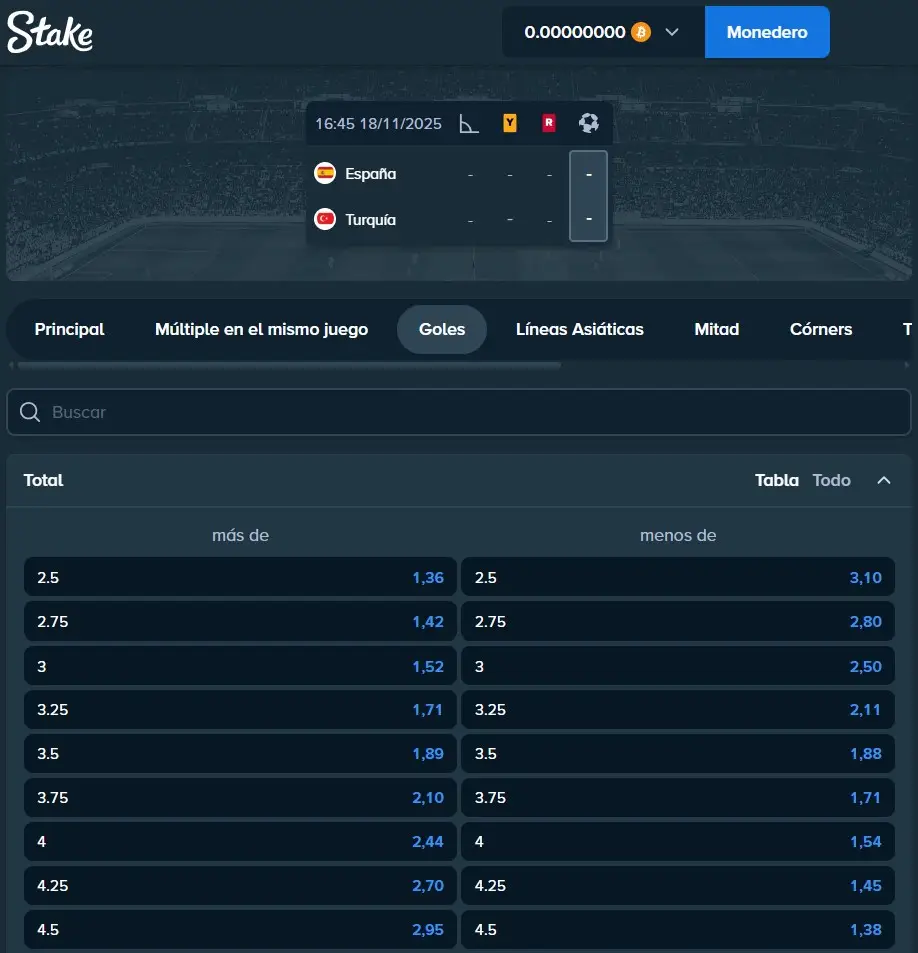This screenshot has width=918, height=953.
Task: Click the soccer ball goals icon
Action: pyautogui.click(x=589, y=123)
